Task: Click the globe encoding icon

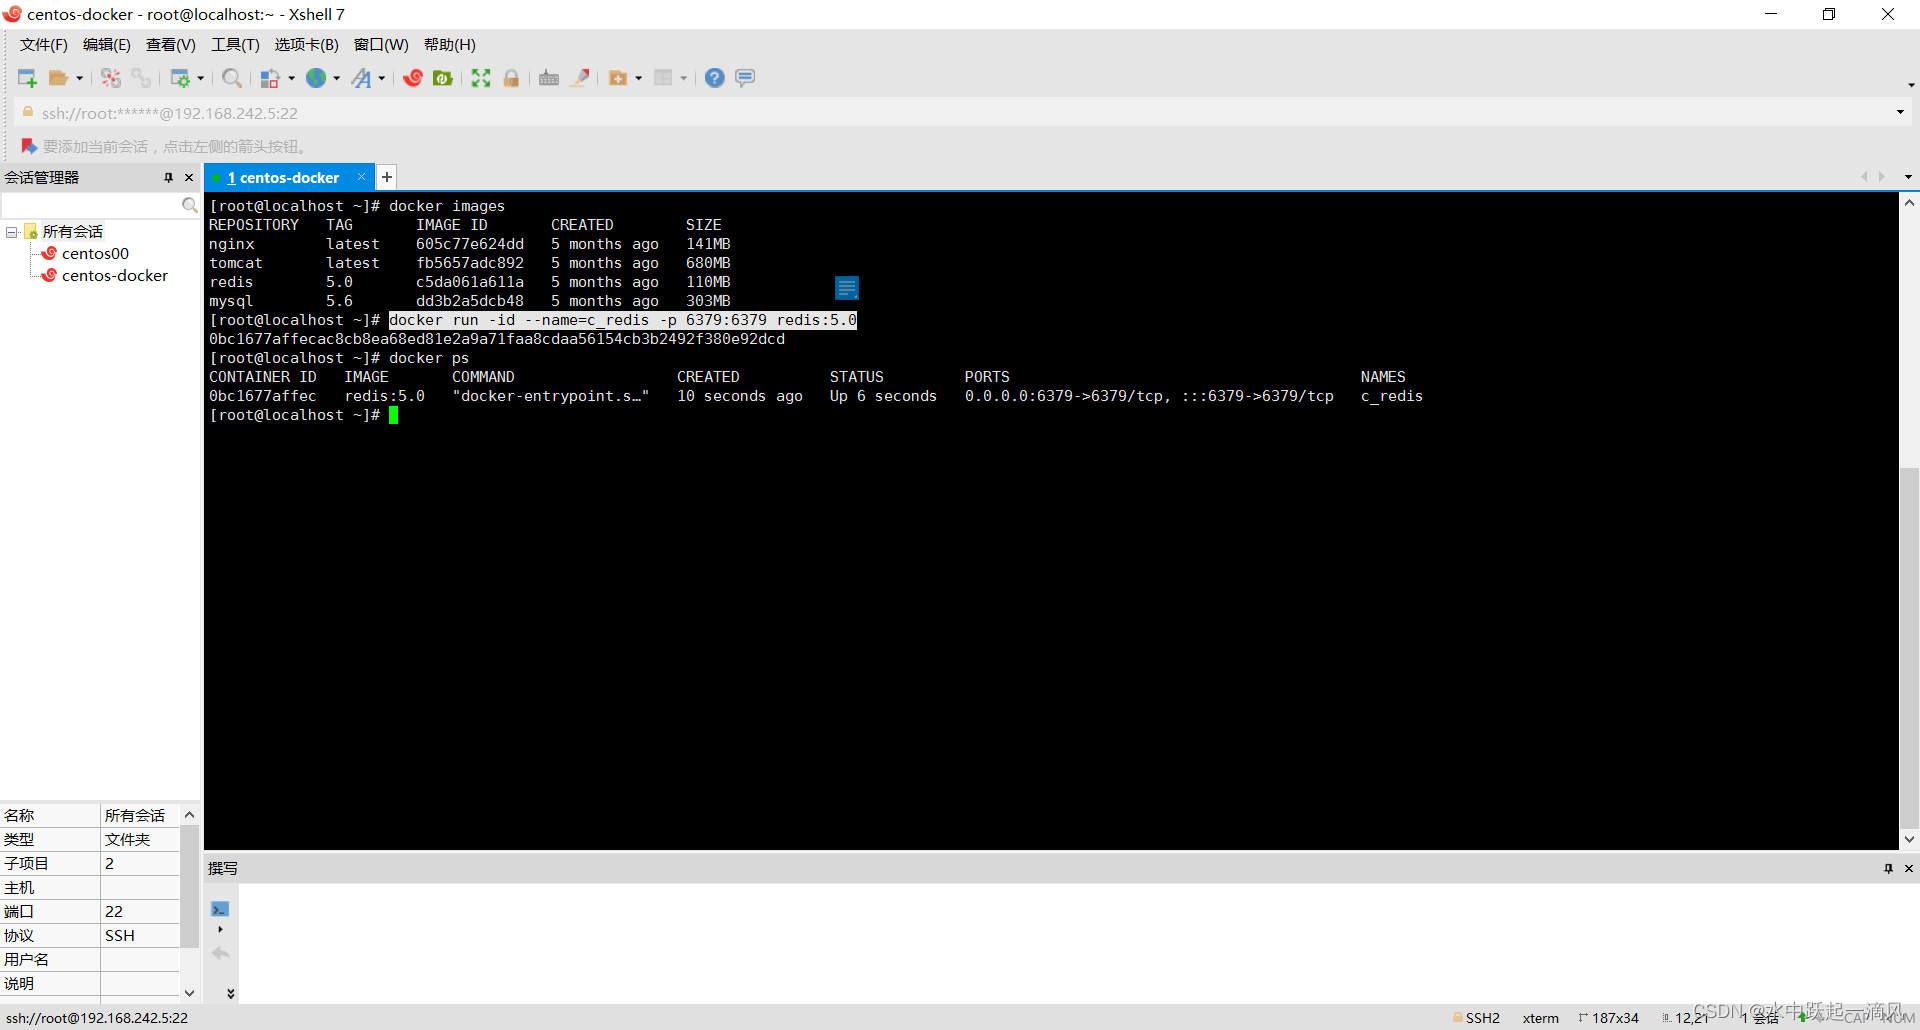Action: [x=316, y=78]
